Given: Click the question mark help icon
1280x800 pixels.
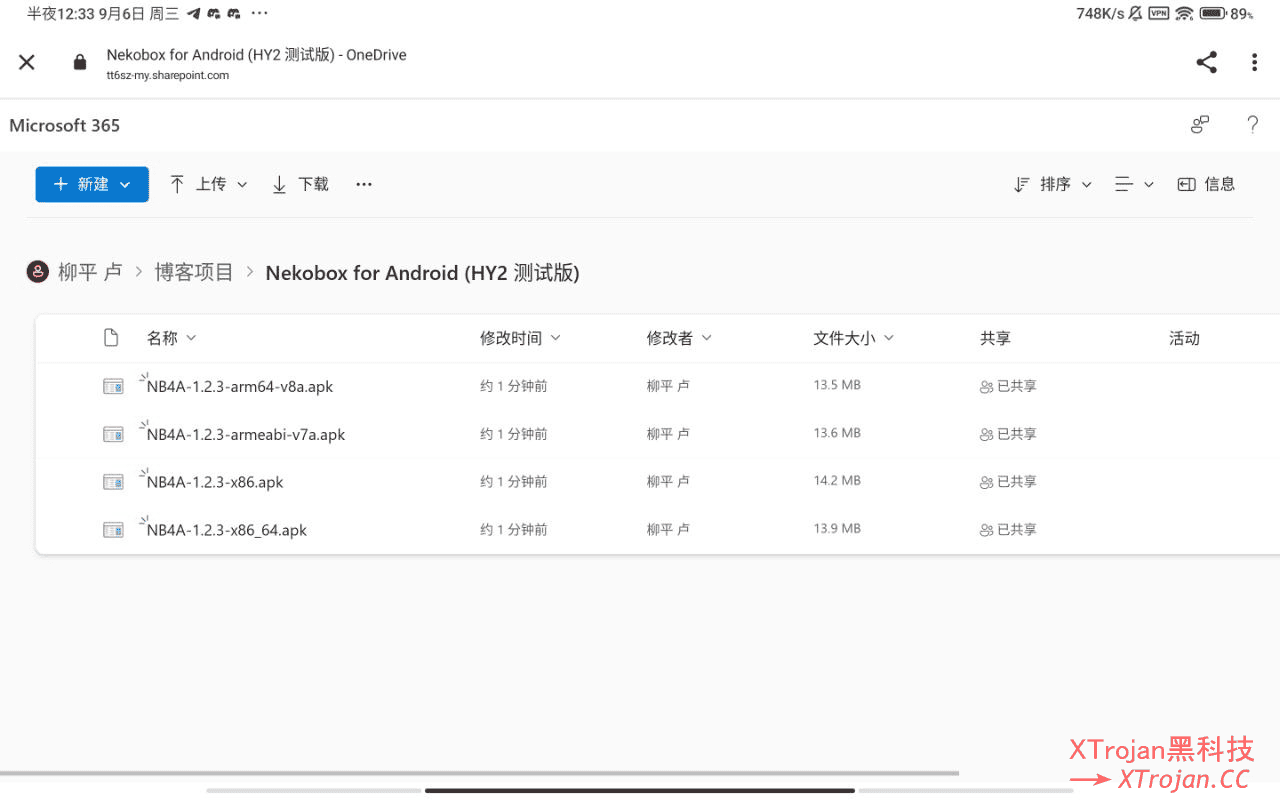Looking at the screenshot, I should click(1252, 125).
